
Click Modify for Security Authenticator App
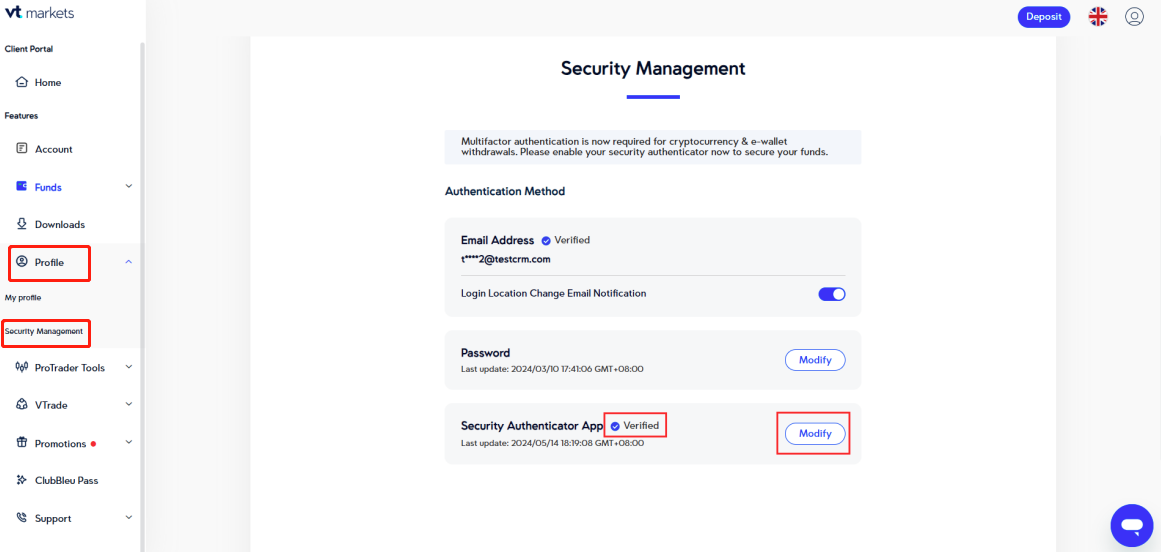[815, 433]
